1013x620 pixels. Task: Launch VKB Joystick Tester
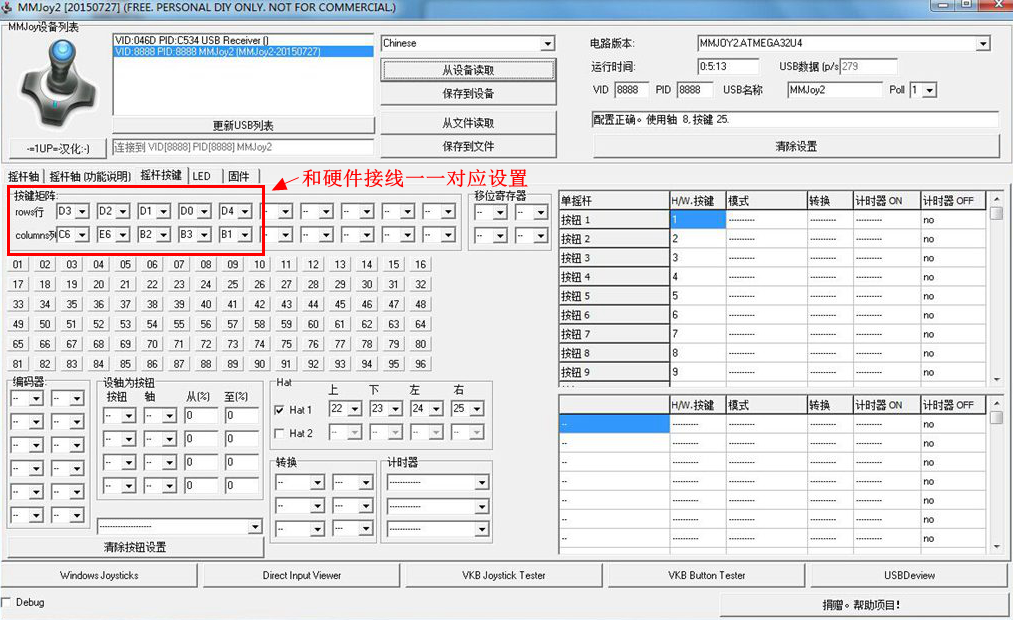click(x=504, y=575)
